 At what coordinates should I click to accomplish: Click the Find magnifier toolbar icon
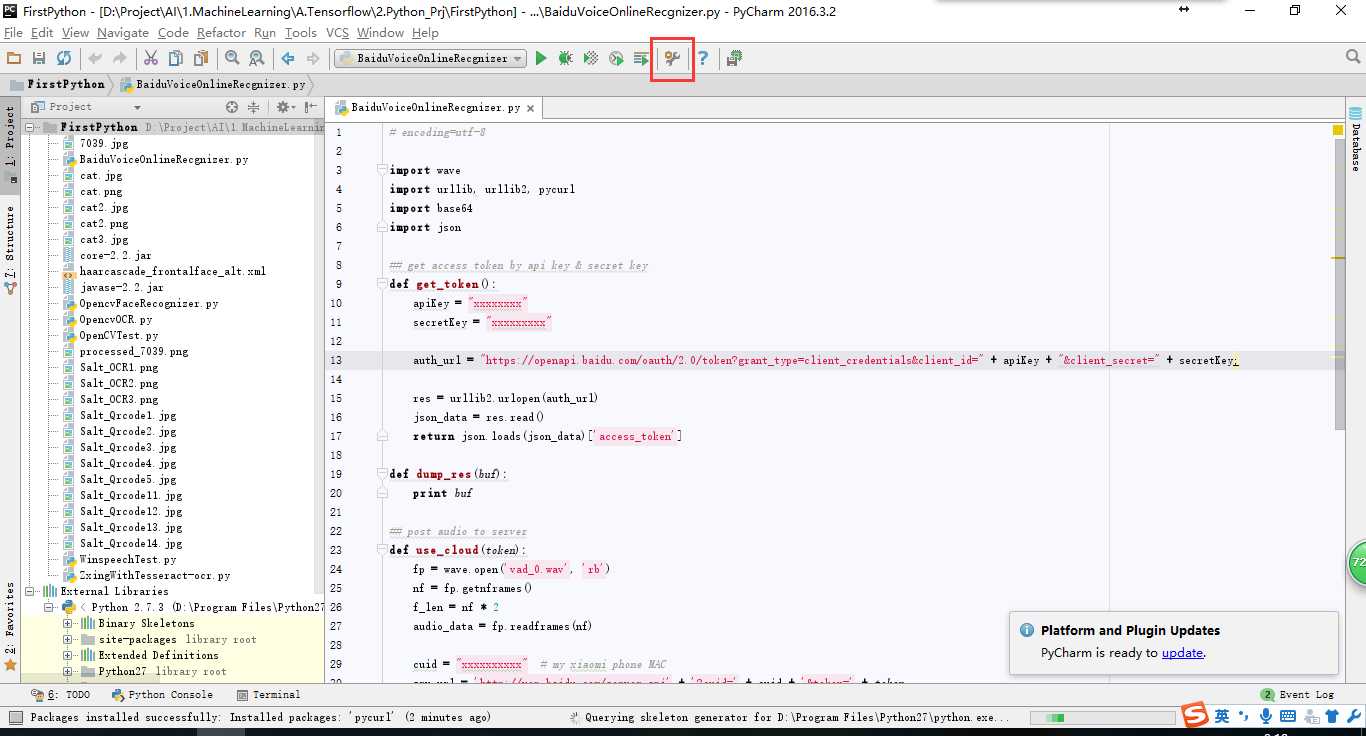tap(232, 59)
